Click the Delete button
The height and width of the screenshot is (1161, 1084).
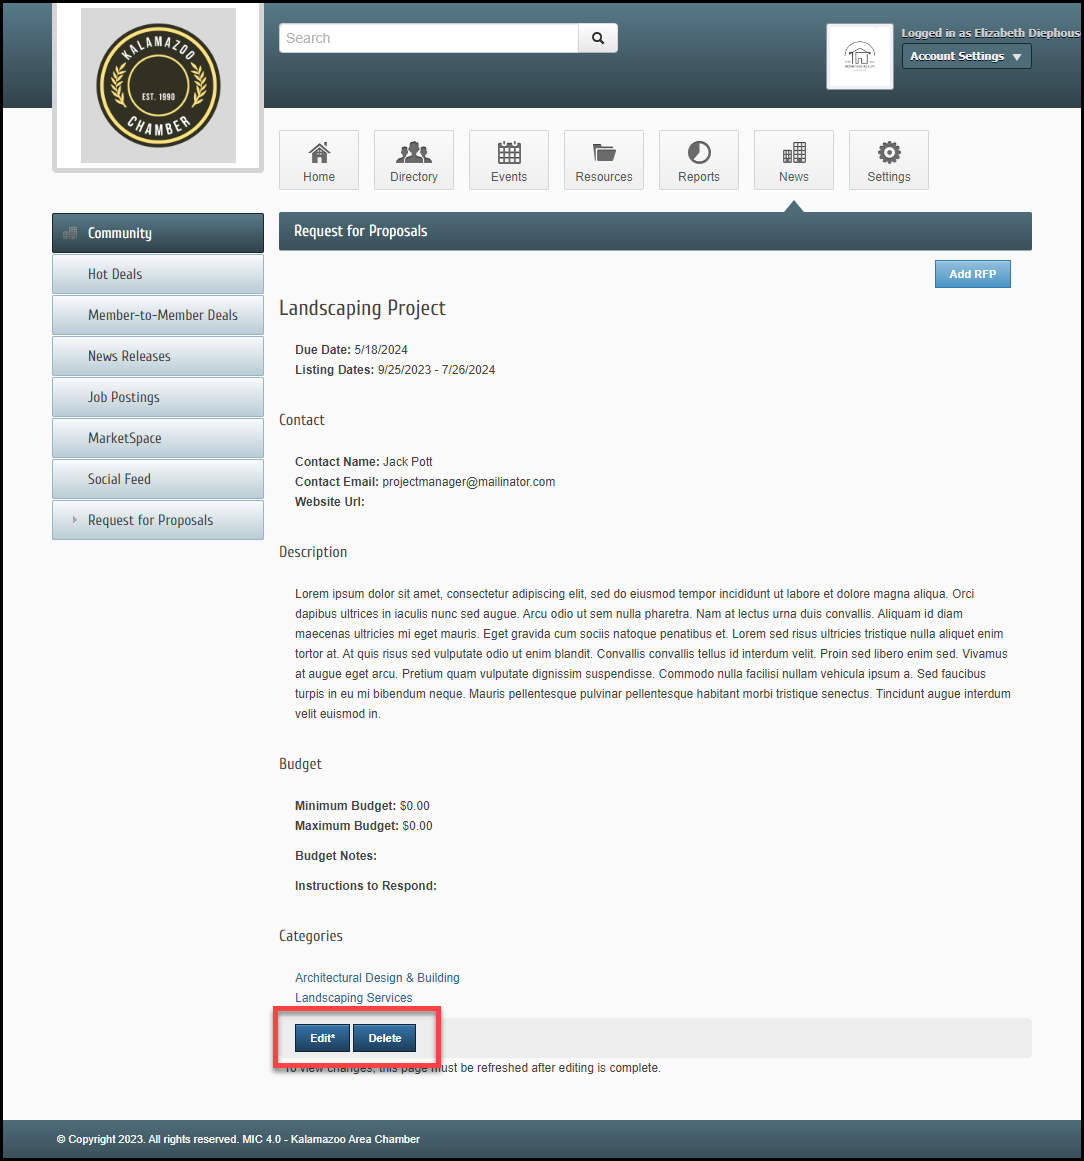point(384,1038)
